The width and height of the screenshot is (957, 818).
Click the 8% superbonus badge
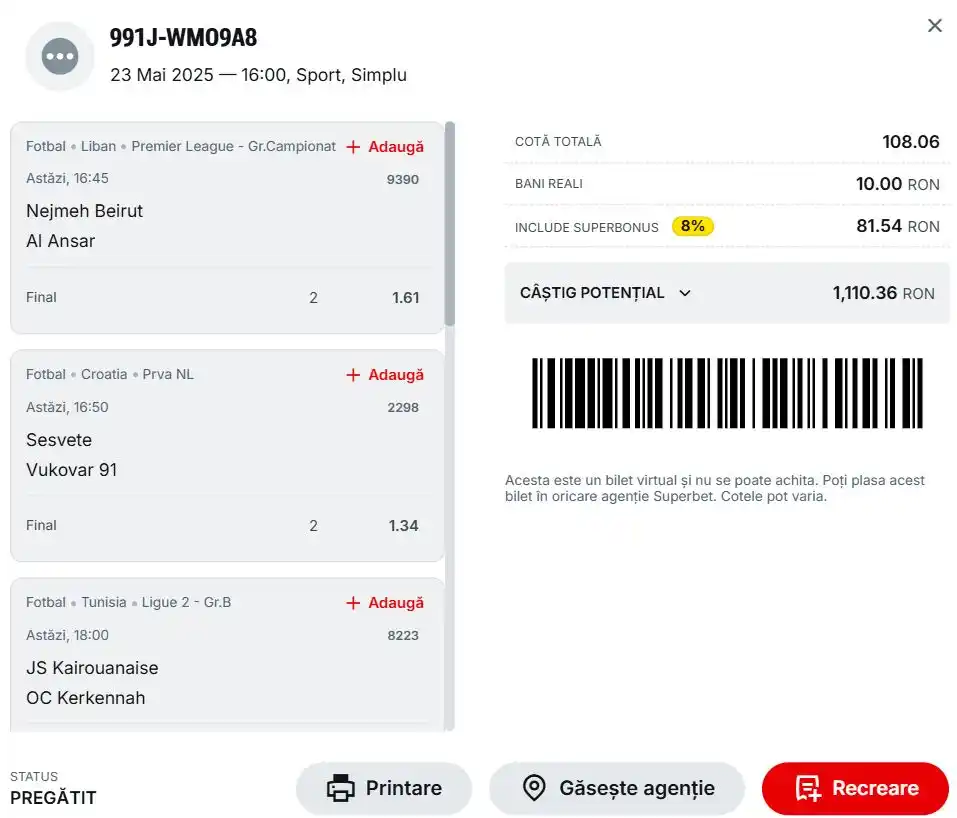[693, 226]
